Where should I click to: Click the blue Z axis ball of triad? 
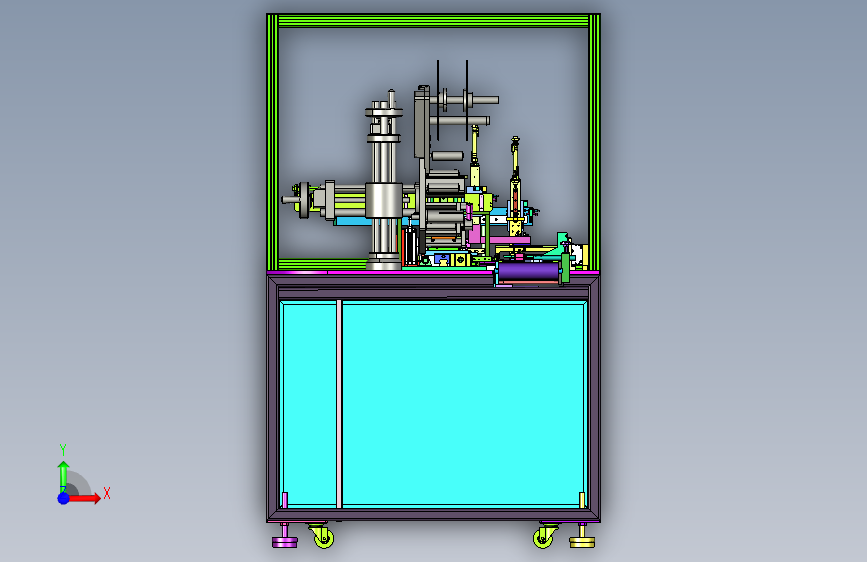click(x=64, y=498)
